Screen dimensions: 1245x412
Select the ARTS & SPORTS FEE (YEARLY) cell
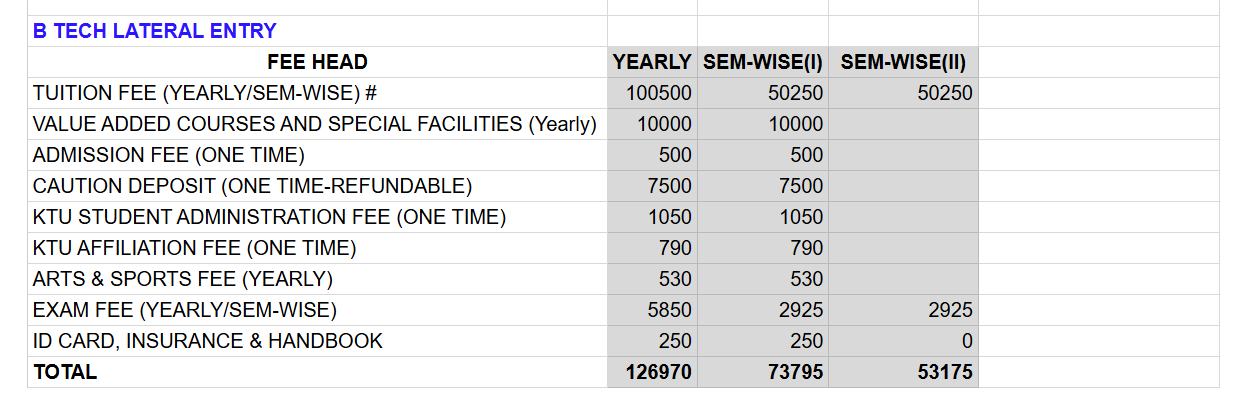(317, 279)
